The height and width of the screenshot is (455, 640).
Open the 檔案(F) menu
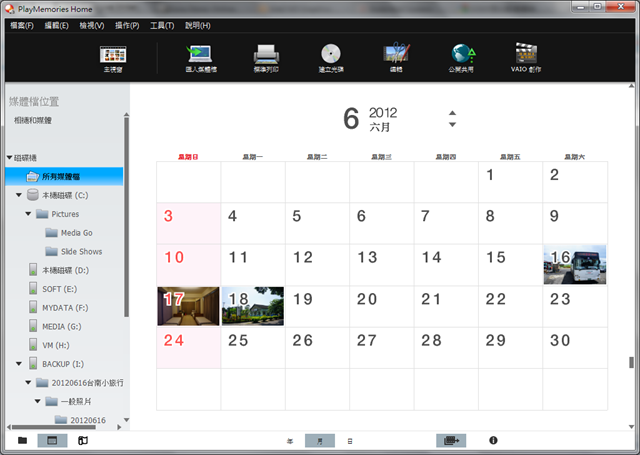click(x=22, y=26)
